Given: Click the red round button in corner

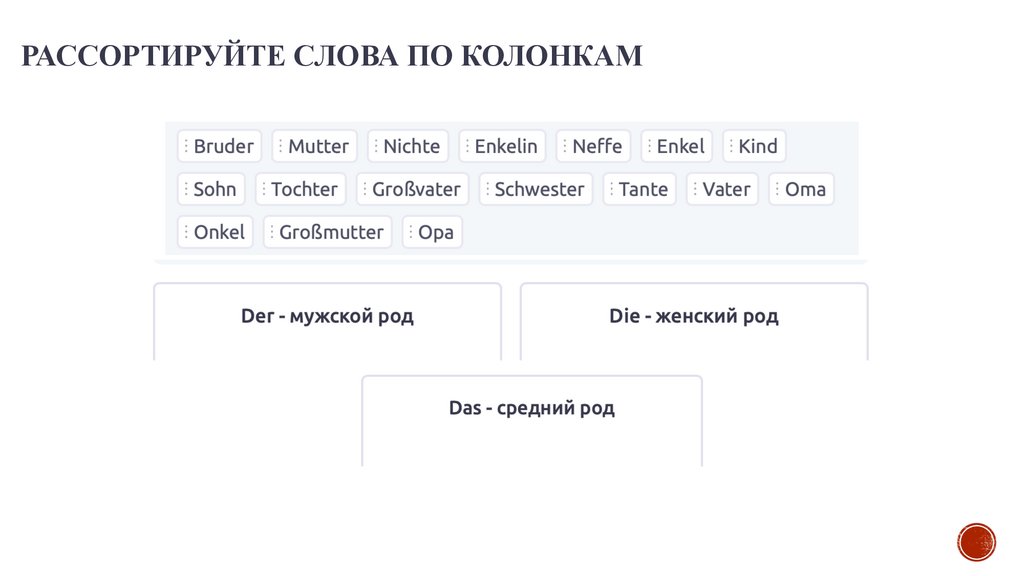Looking at the screenshot, I should pos(976,541).
